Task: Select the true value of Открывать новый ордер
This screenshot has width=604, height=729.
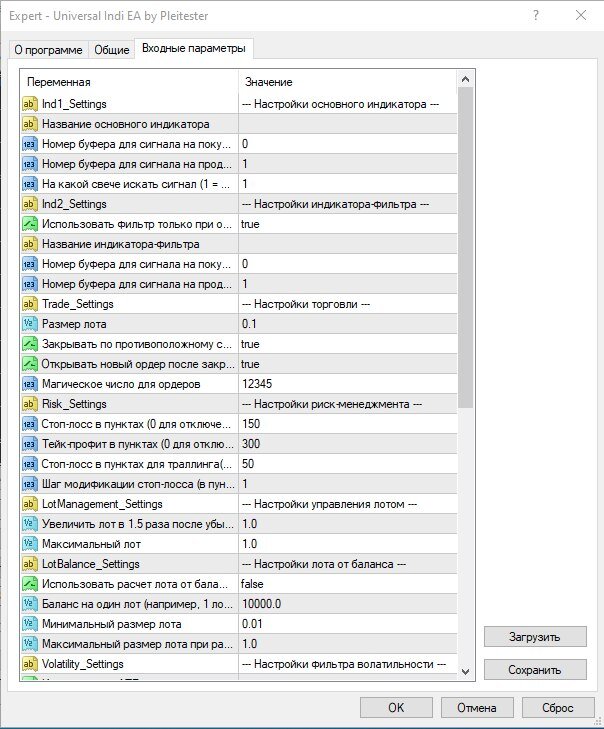Action: (x=250, y=364)
